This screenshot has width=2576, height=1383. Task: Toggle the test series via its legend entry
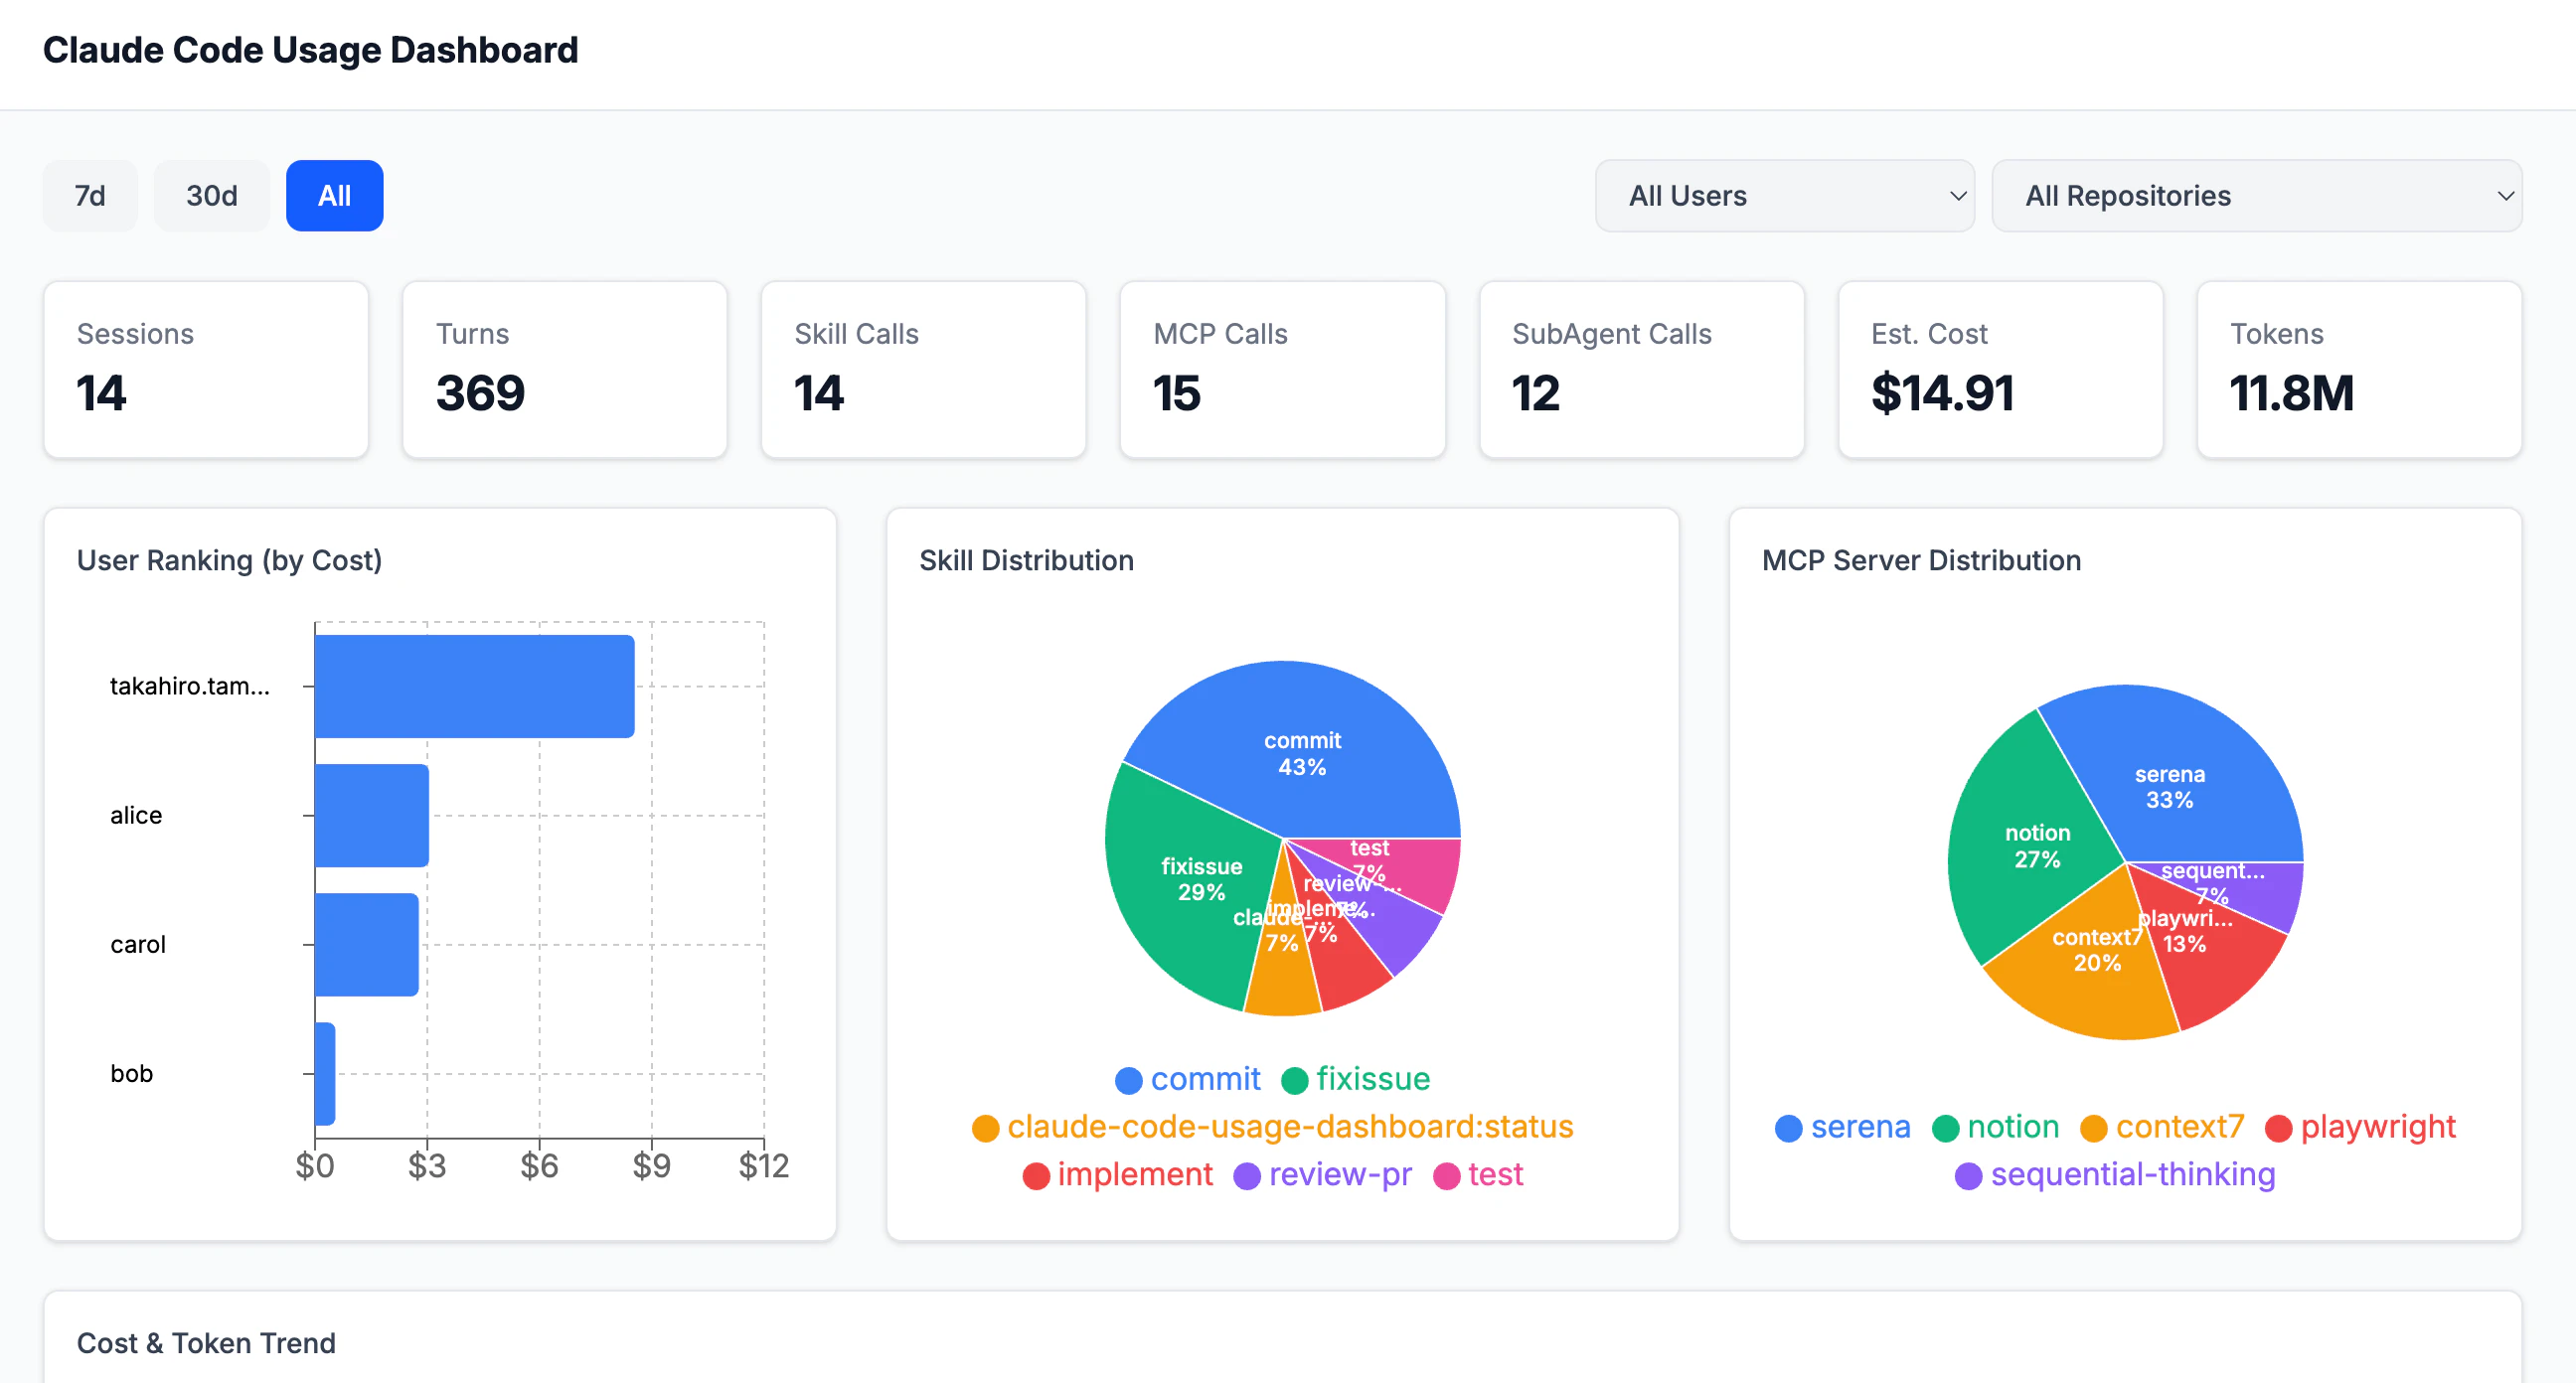point(1481,1175)
